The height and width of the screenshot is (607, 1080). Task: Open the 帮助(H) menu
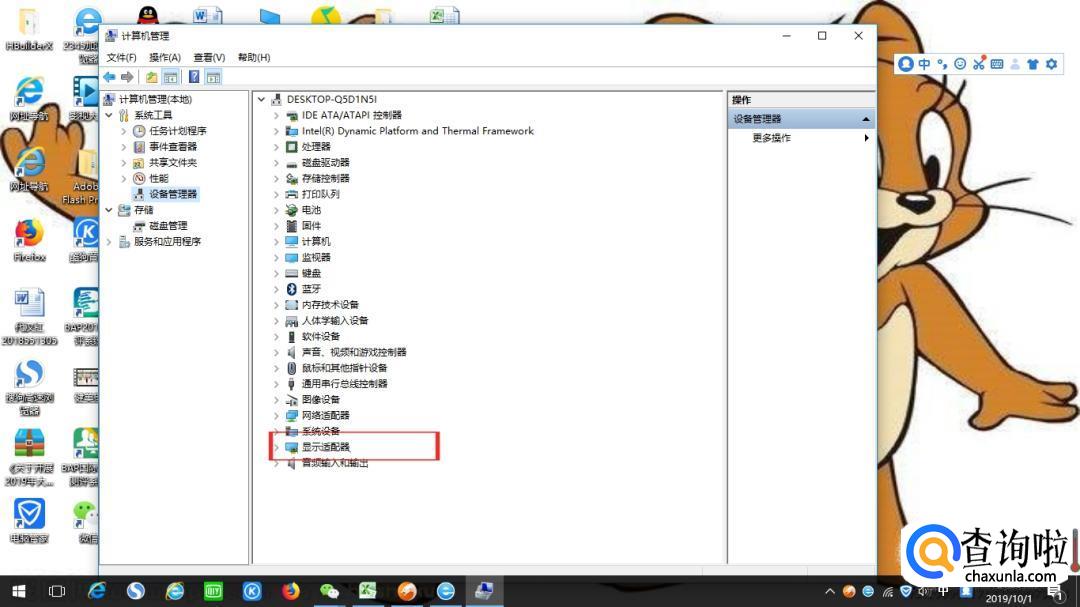(253, 57)
